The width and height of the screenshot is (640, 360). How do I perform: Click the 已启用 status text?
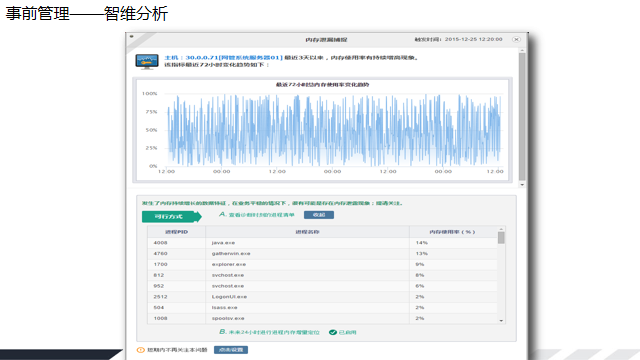coord(348,333)
